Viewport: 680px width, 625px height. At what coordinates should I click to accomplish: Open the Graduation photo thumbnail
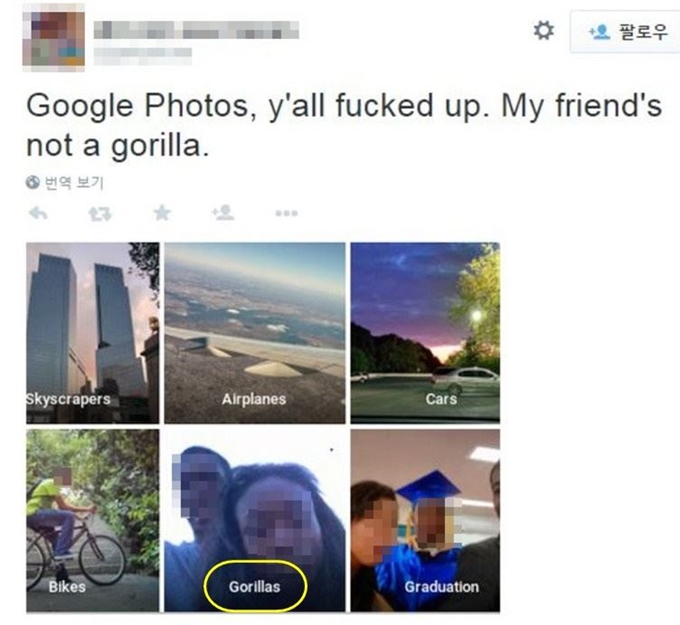coord(425,521)
